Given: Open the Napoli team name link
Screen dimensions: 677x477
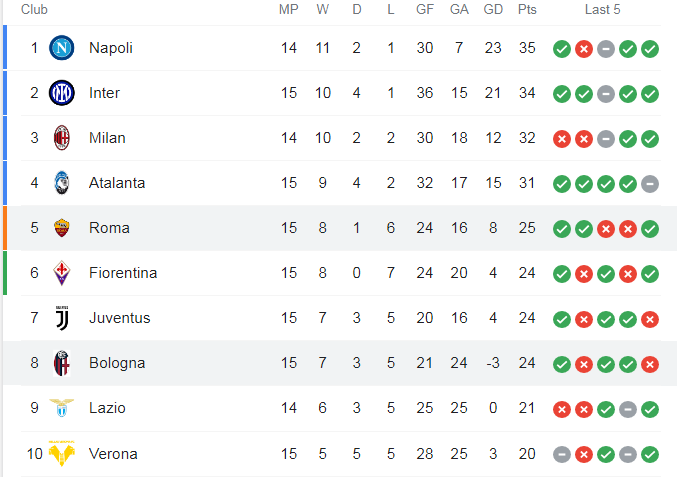Looking at the screenshot, I should tap(111, 48).
